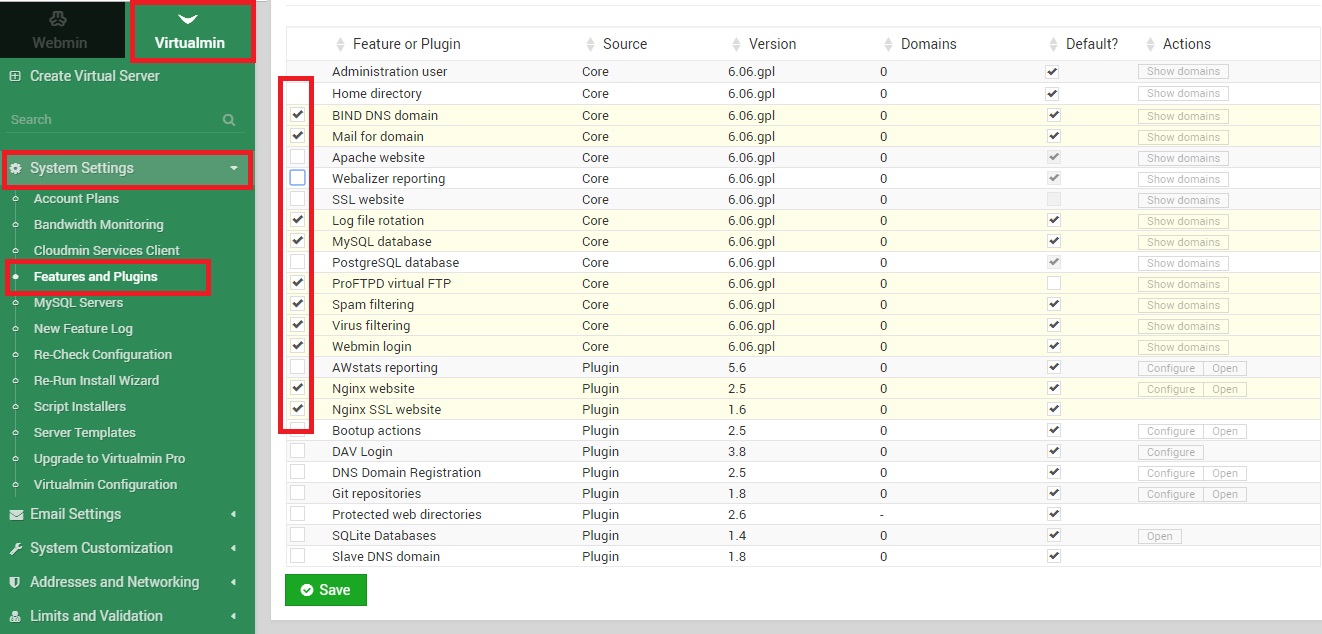This screenshot has height=634, width=1322.
Task: Open MySQL Servers
Action: click(78, 302)
